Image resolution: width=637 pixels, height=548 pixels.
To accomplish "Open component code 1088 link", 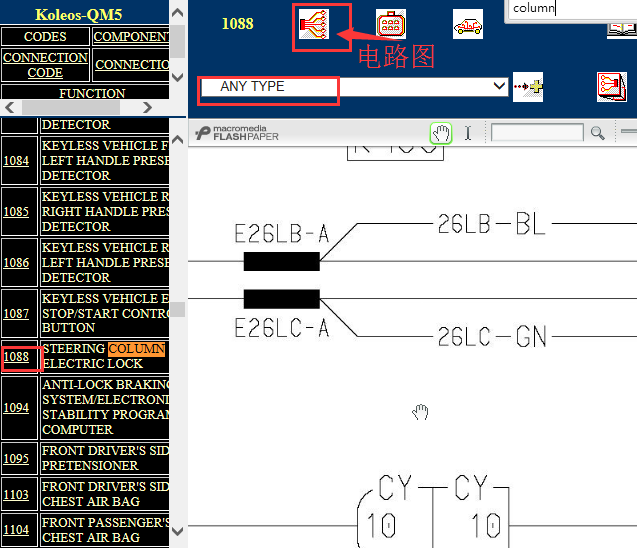I will [16, 357].
